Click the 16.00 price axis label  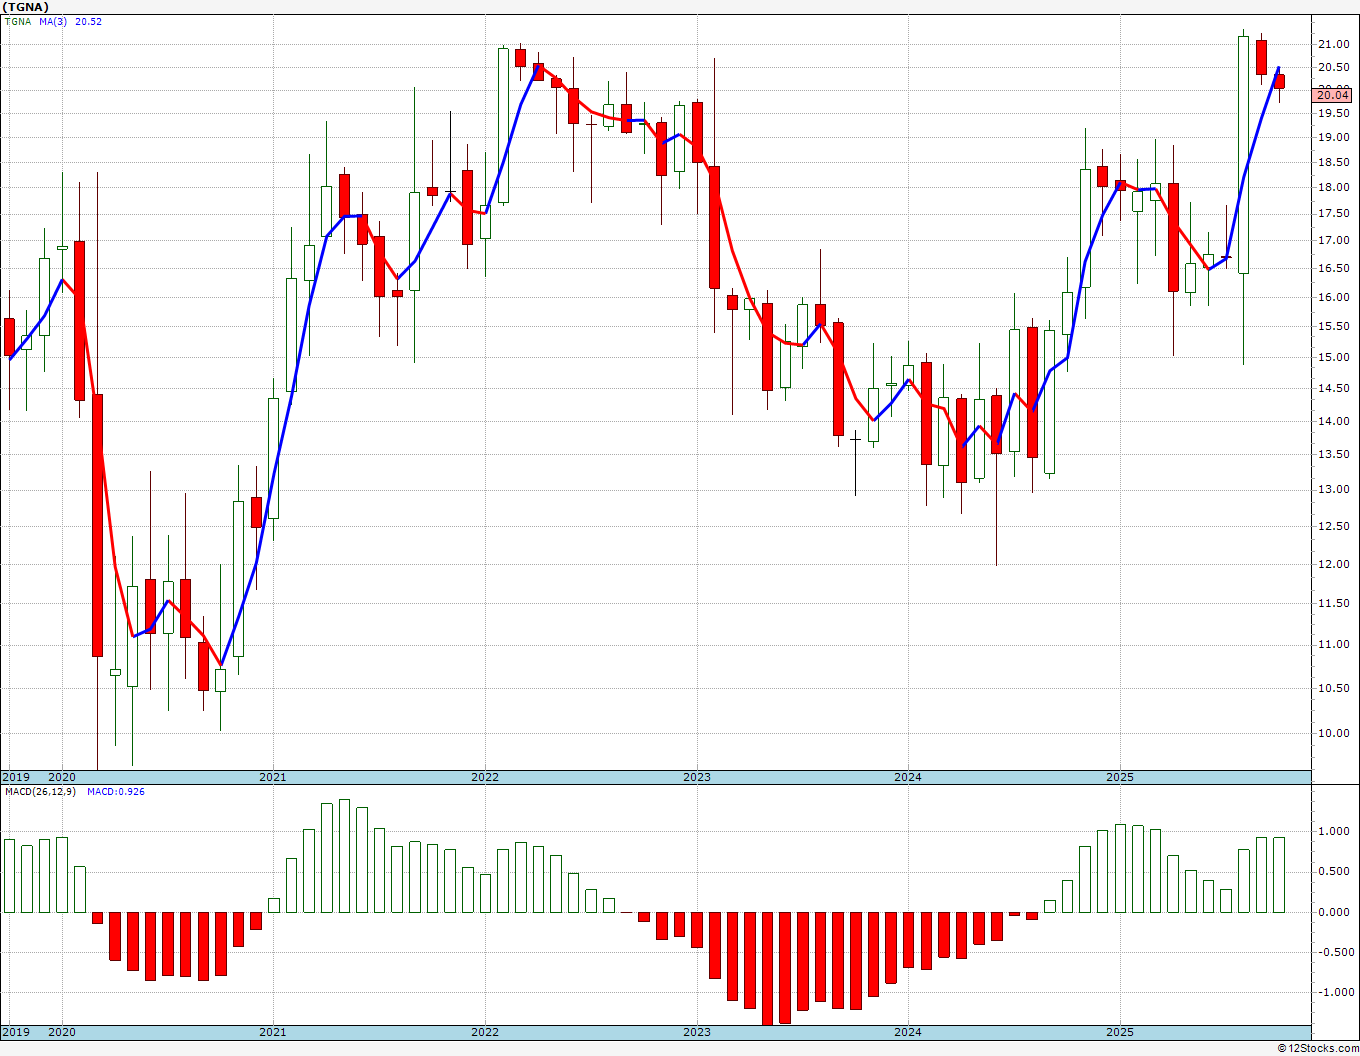[1332, 298]
